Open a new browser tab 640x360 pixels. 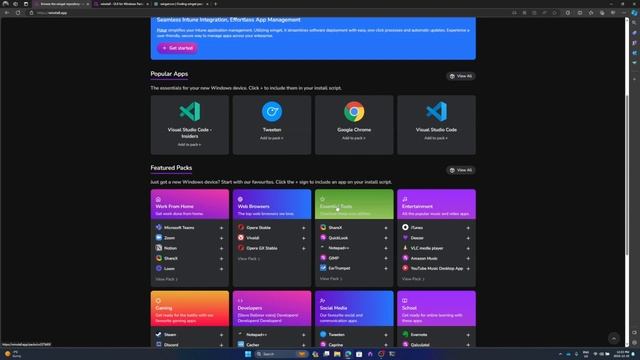tap(216, 4)
